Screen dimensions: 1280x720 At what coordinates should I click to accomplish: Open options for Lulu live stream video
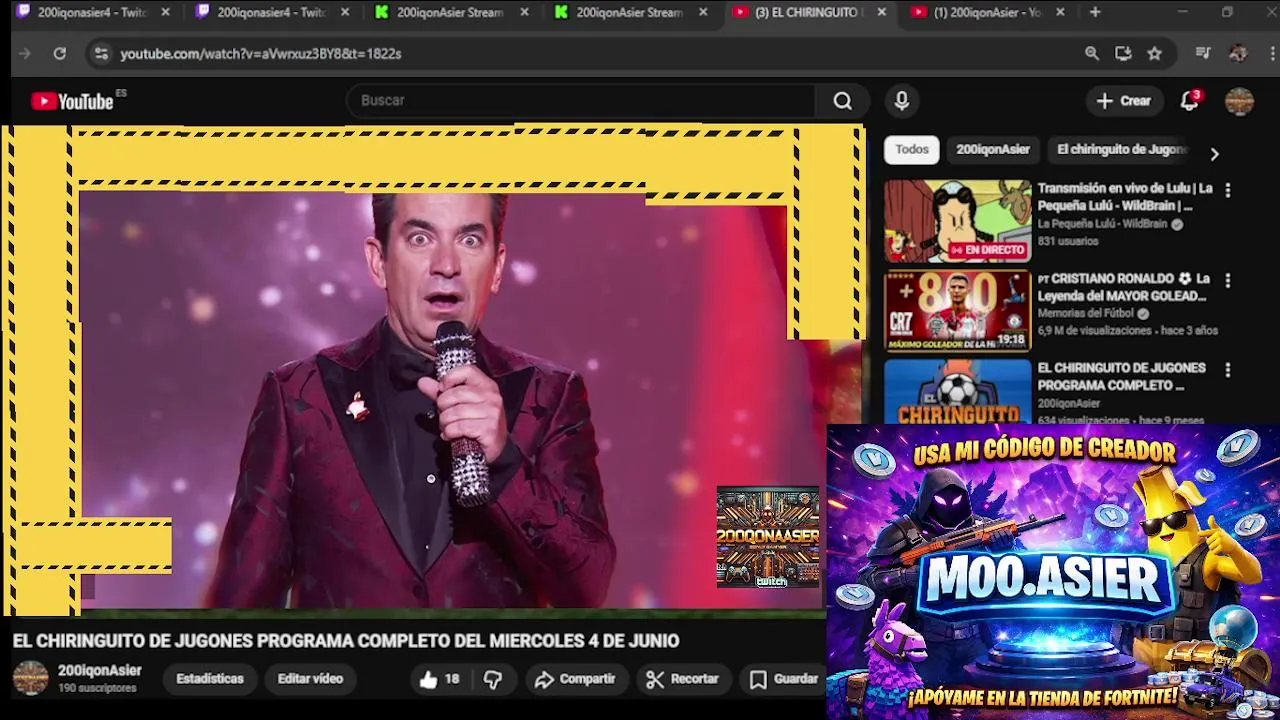tap(1228, 190)
